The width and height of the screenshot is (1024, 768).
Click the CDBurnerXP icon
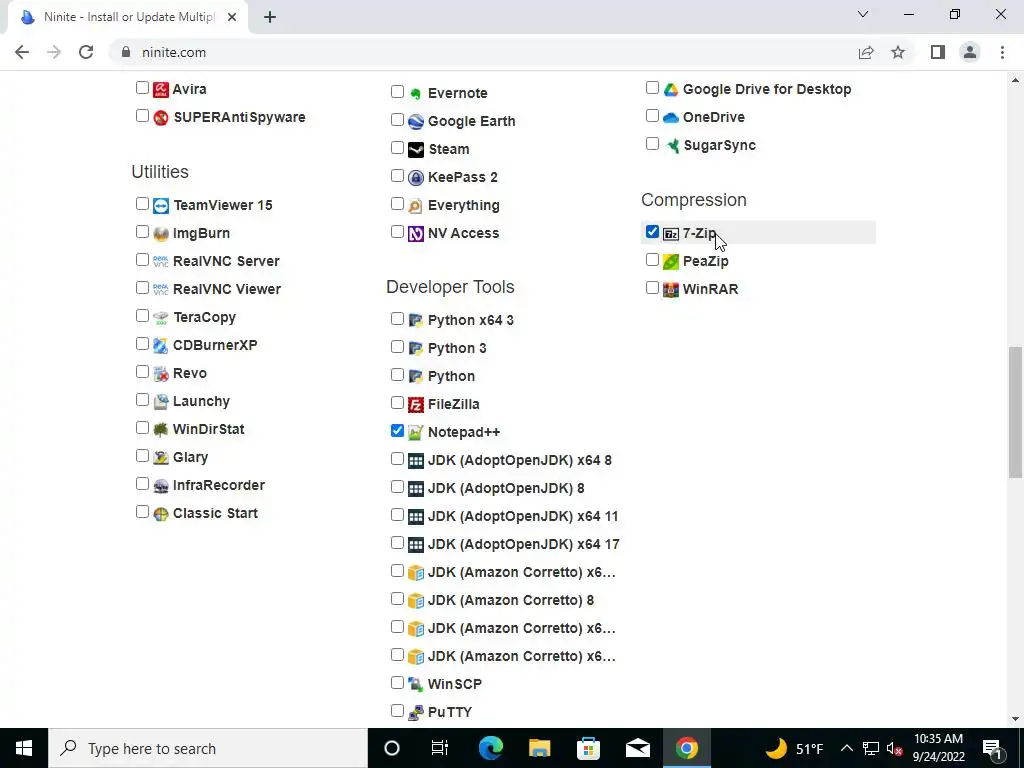pos(161,345)
